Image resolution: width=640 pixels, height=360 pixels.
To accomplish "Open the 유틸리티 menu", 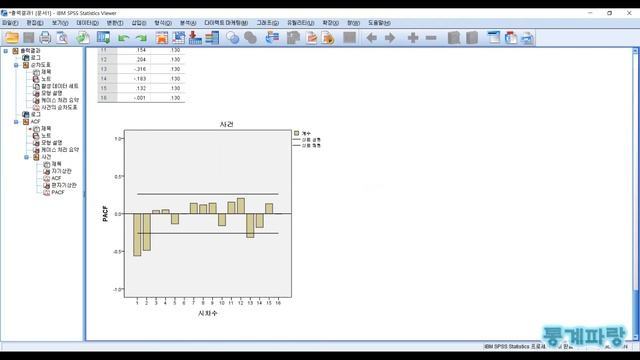I will click(x=300, y=23).
